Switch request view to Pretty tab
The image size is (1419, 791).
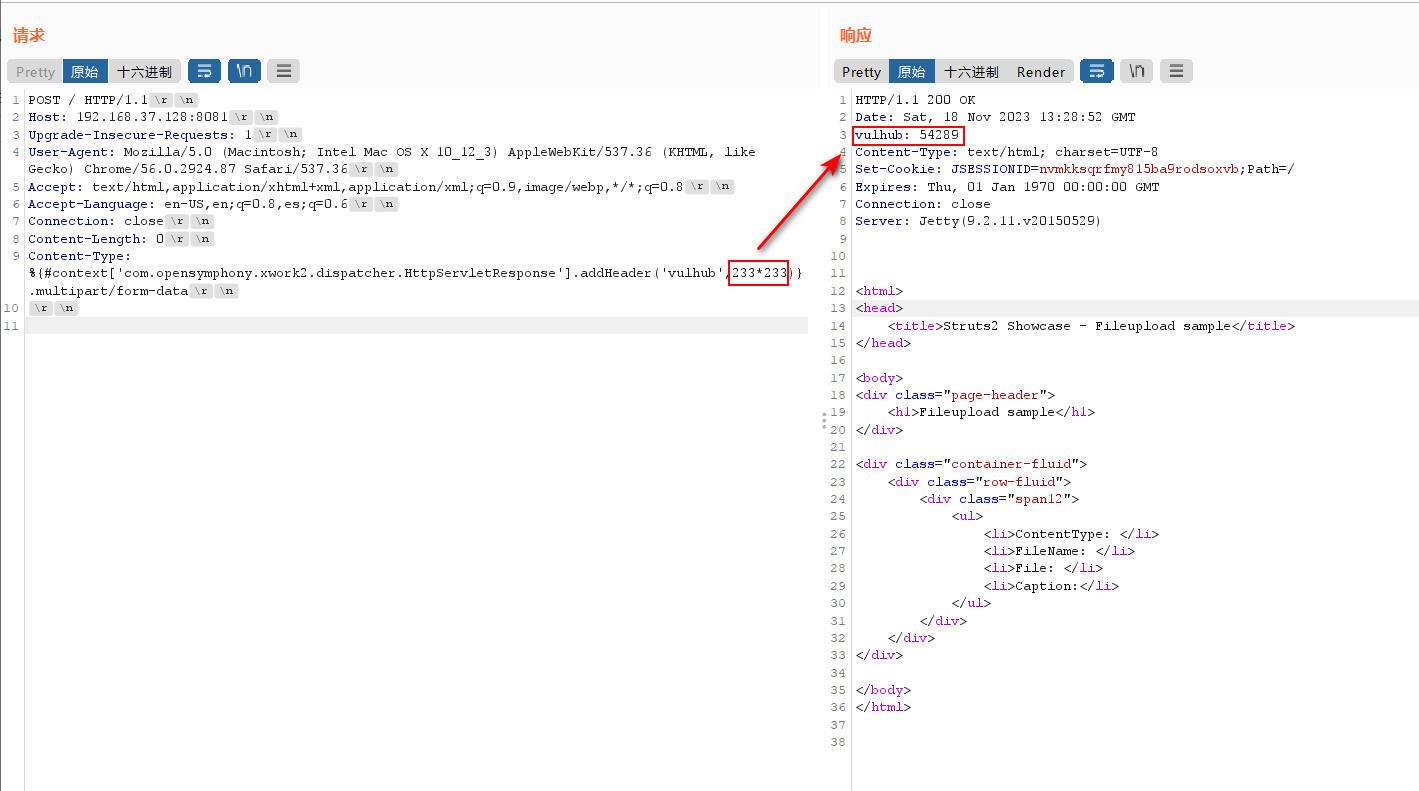click(x=35, y=72)
